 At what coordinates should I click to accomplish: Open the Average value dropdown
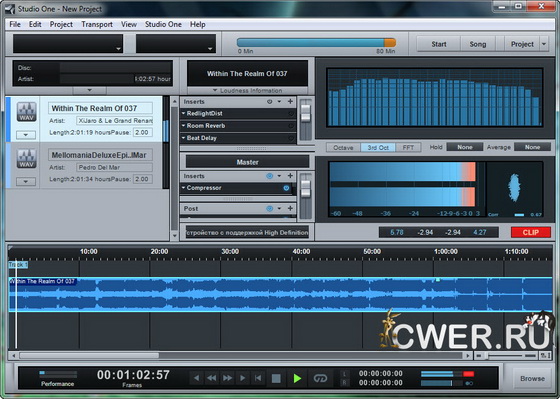pyautogui.click(x=532, y=147)
